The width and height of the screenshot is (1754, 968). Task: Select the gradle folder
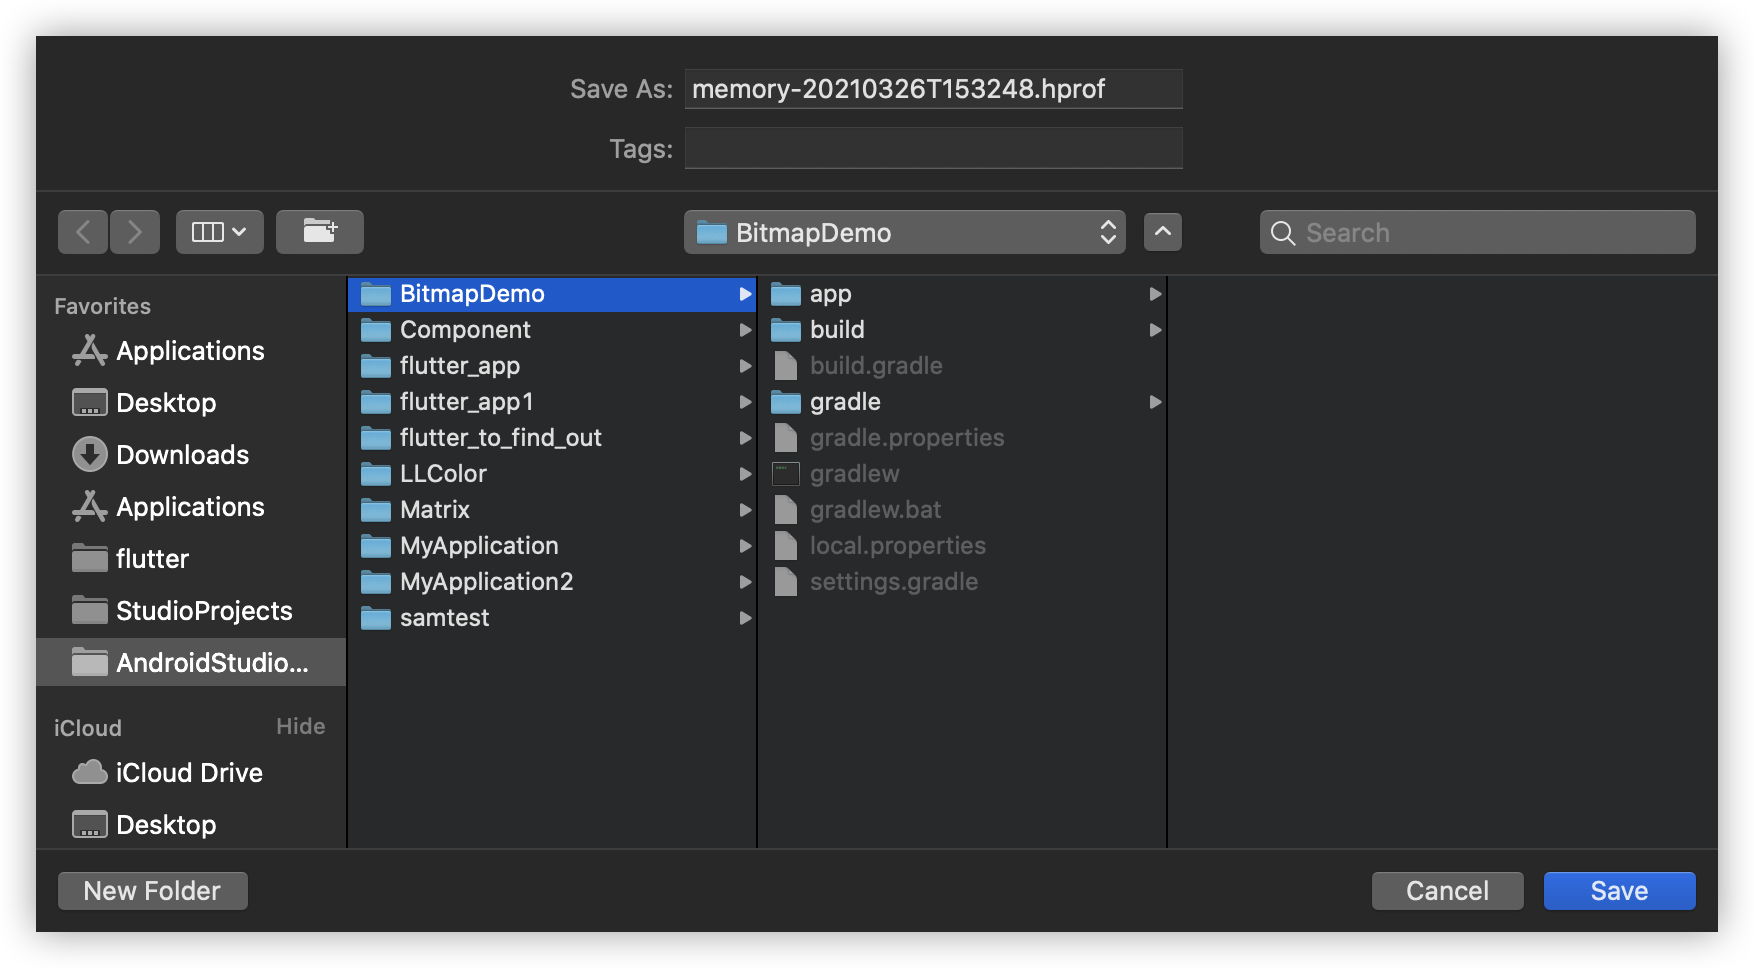[845, 402]
